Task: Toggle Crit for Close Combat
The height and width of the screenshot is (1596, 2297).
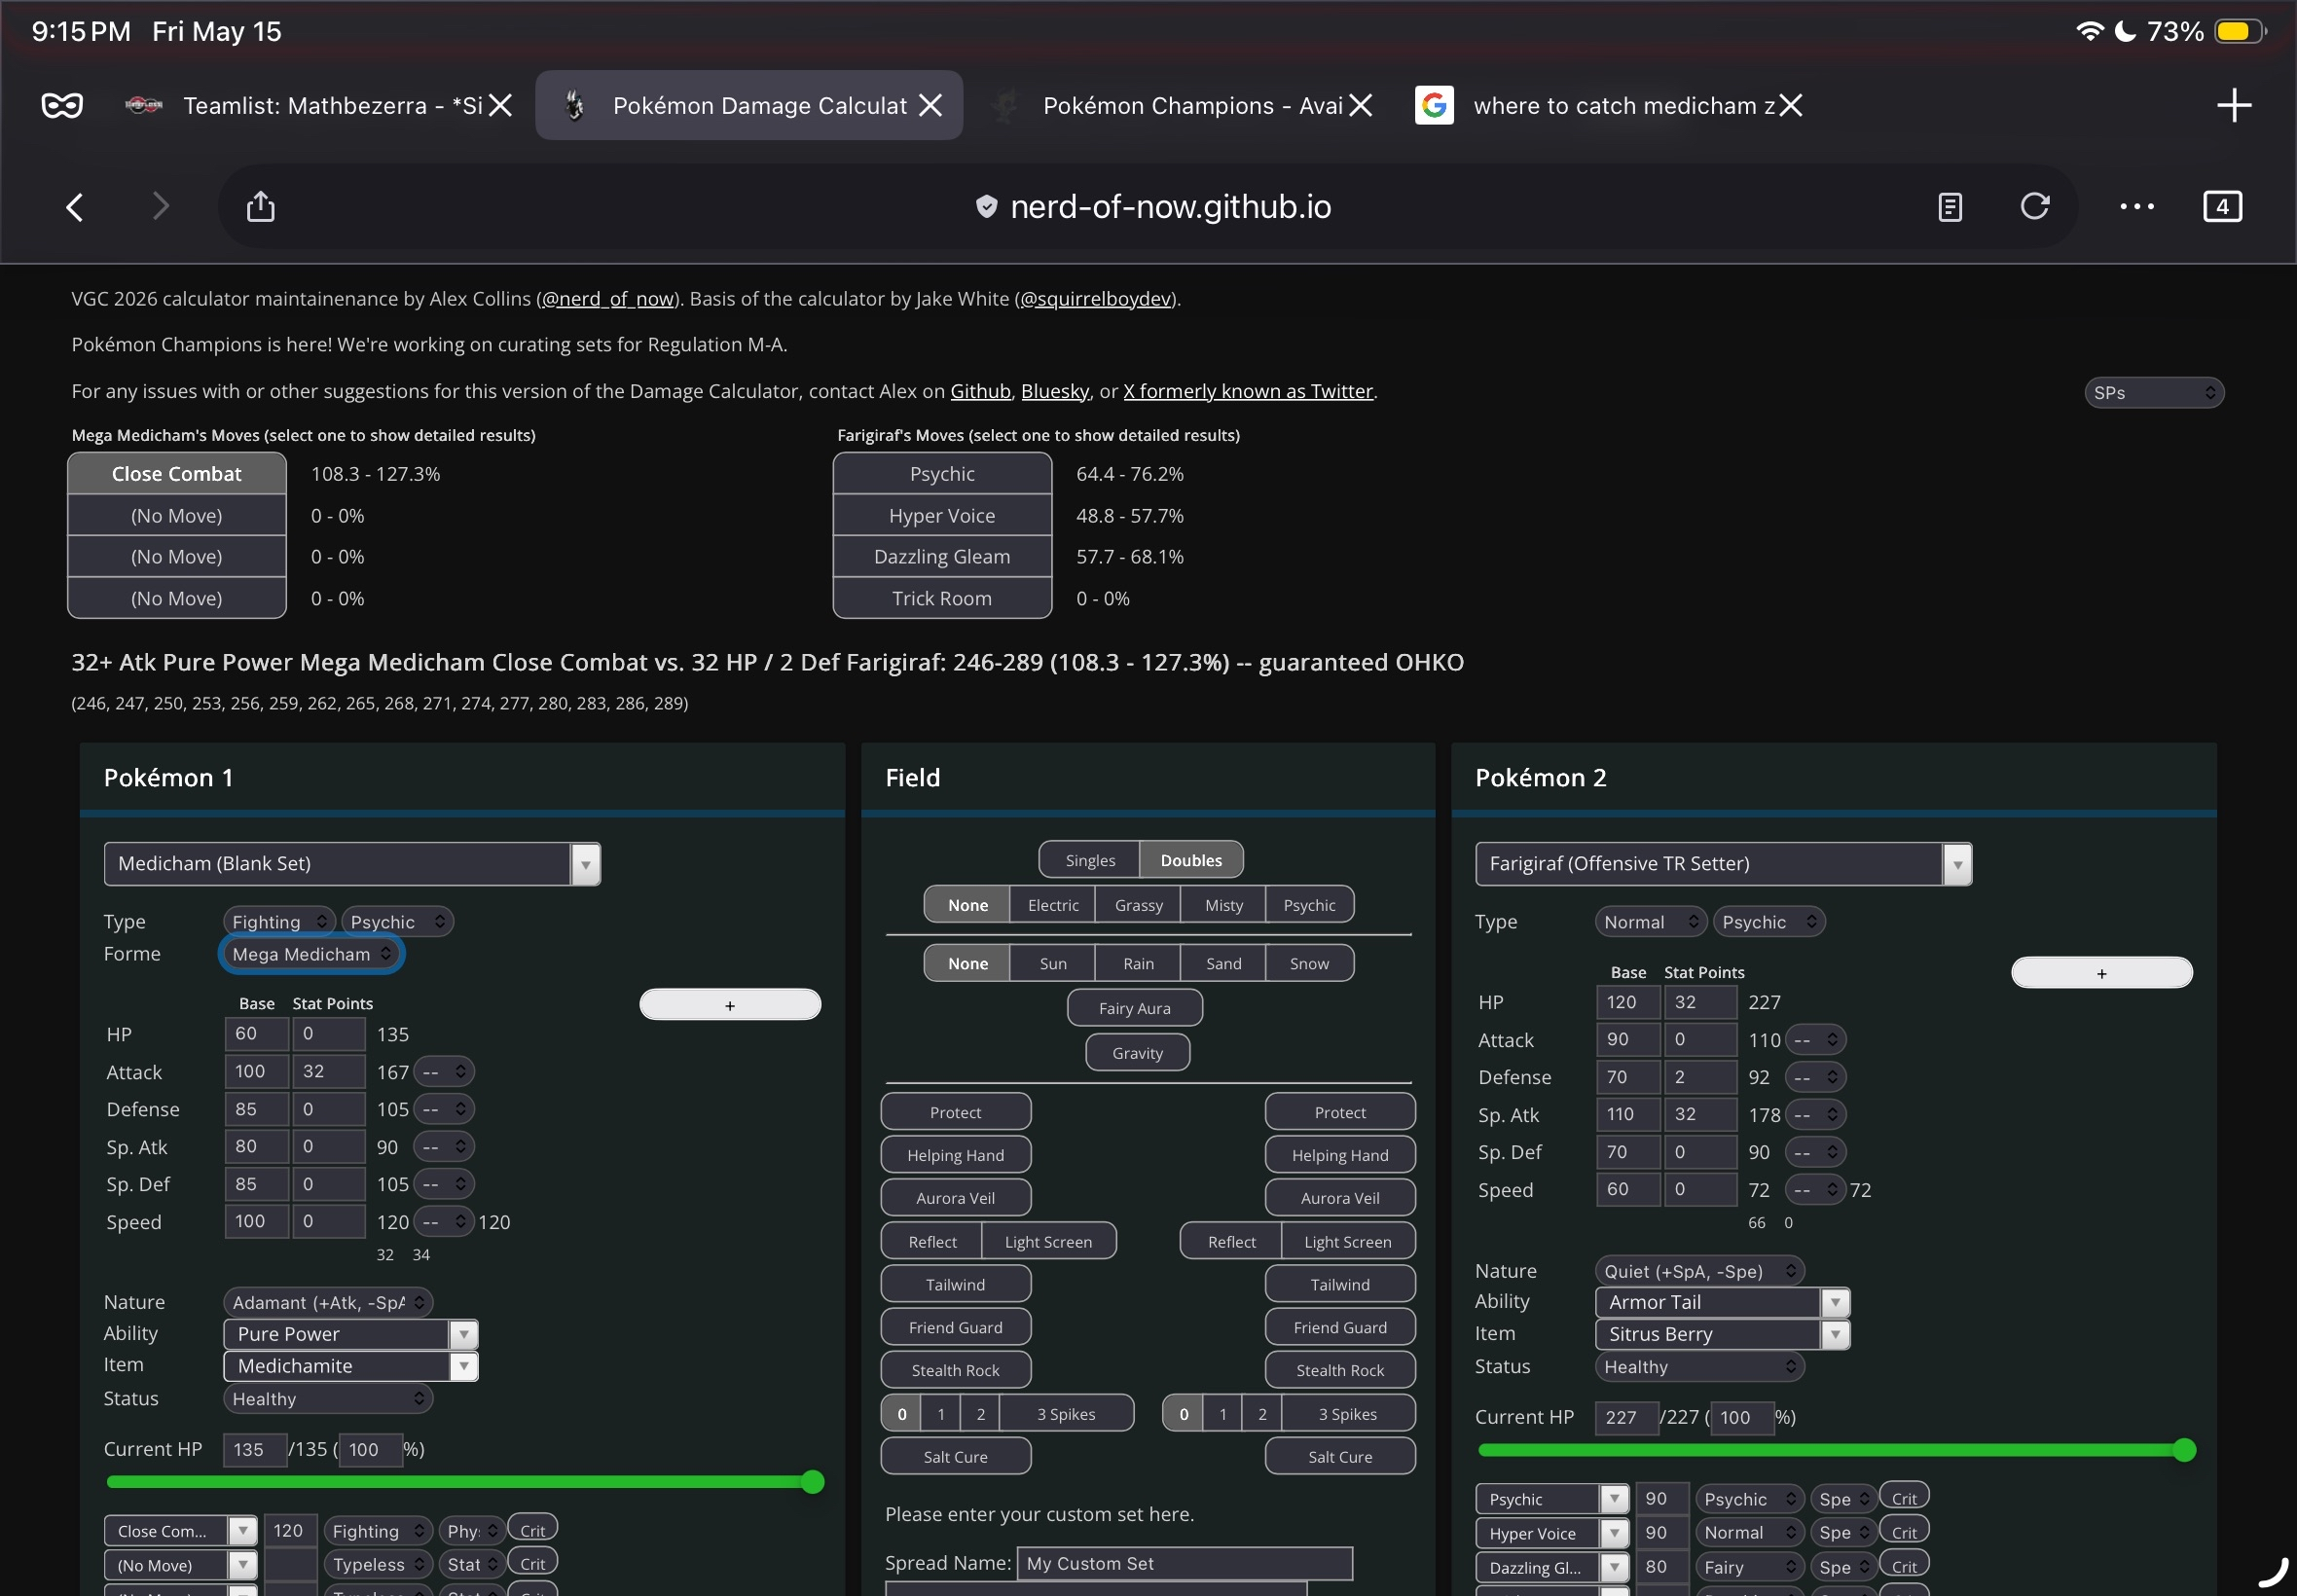Action: click(x=533, y=1530)
